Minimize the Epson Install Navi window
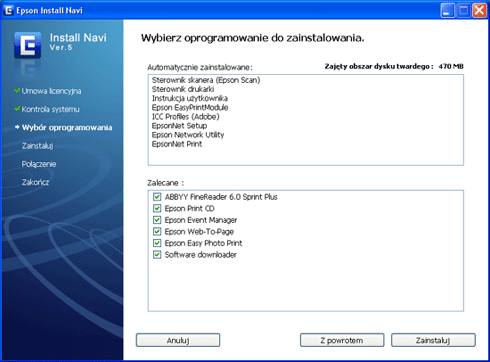Image resolution: width=490 pixels, height=362 pixels. [447, 10]
